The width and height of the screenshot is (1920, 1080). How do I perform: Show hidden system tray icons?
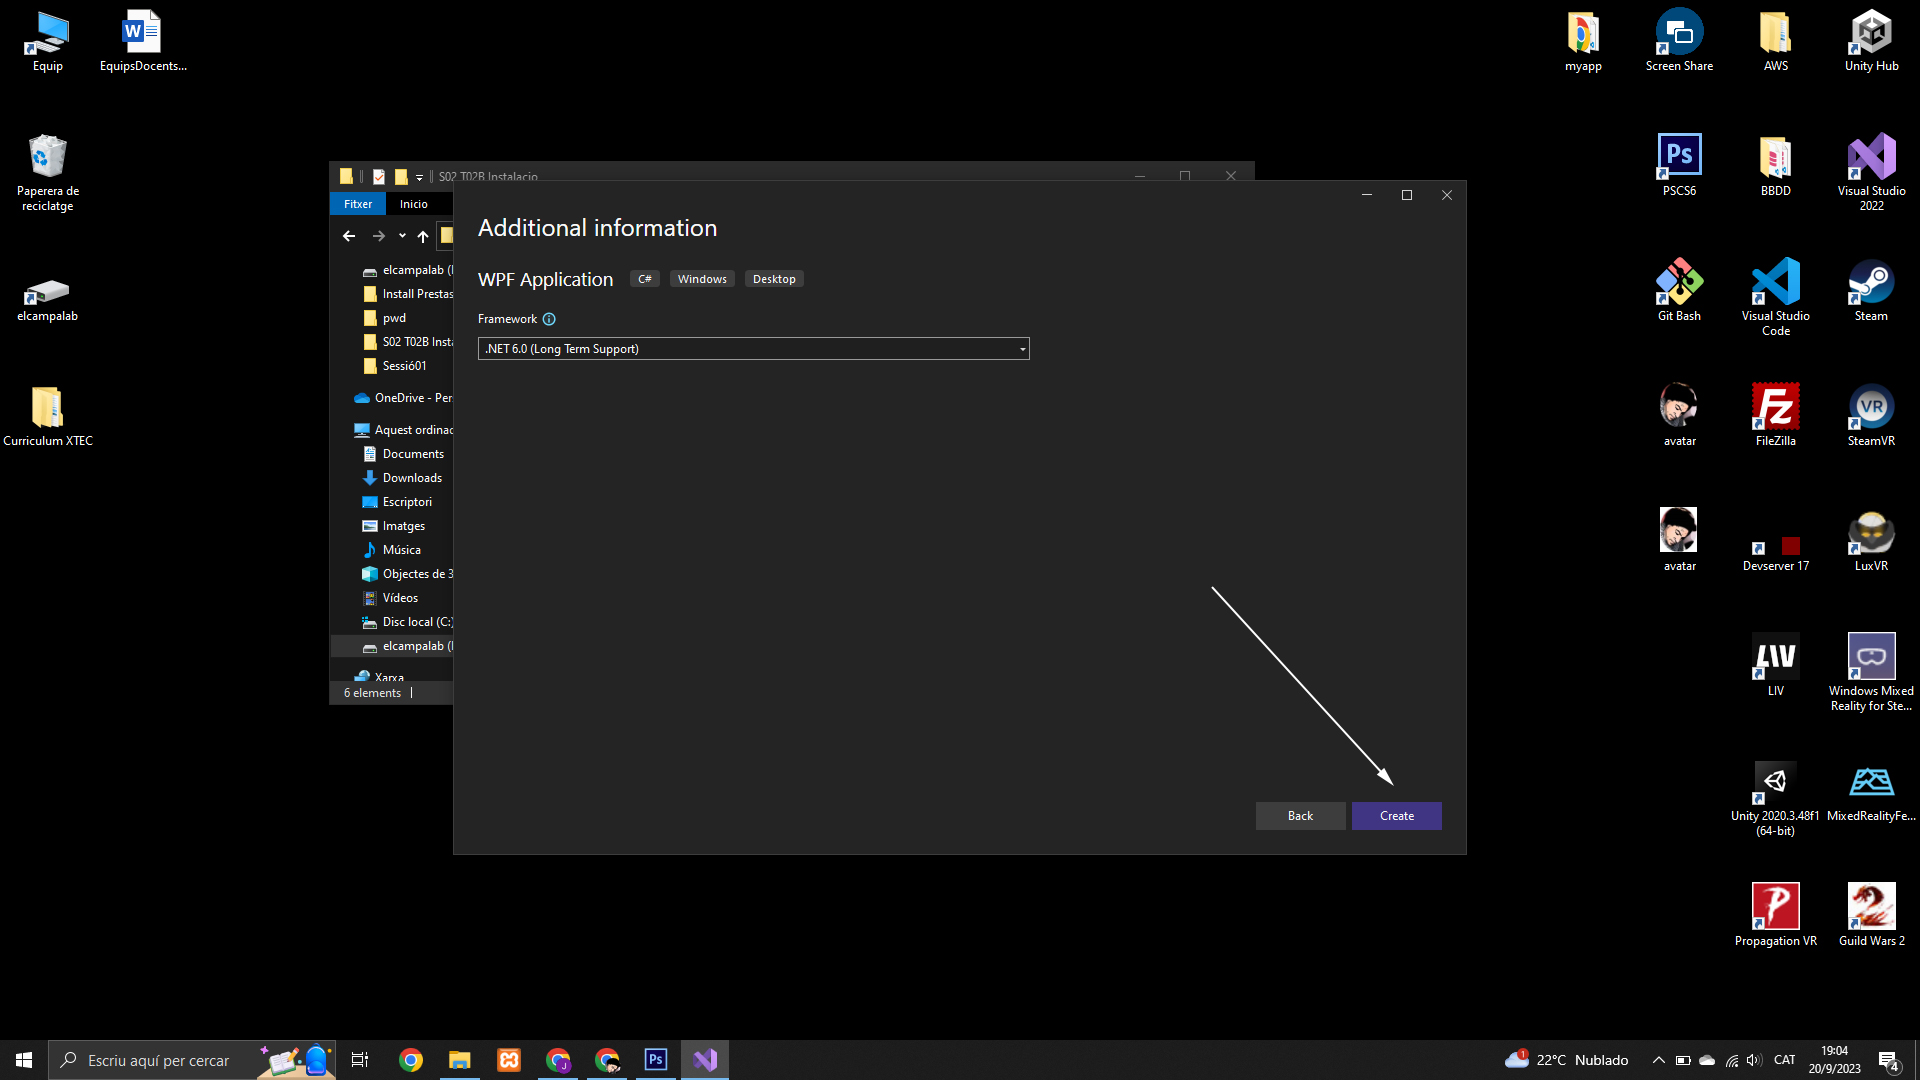[1658, 1060]
